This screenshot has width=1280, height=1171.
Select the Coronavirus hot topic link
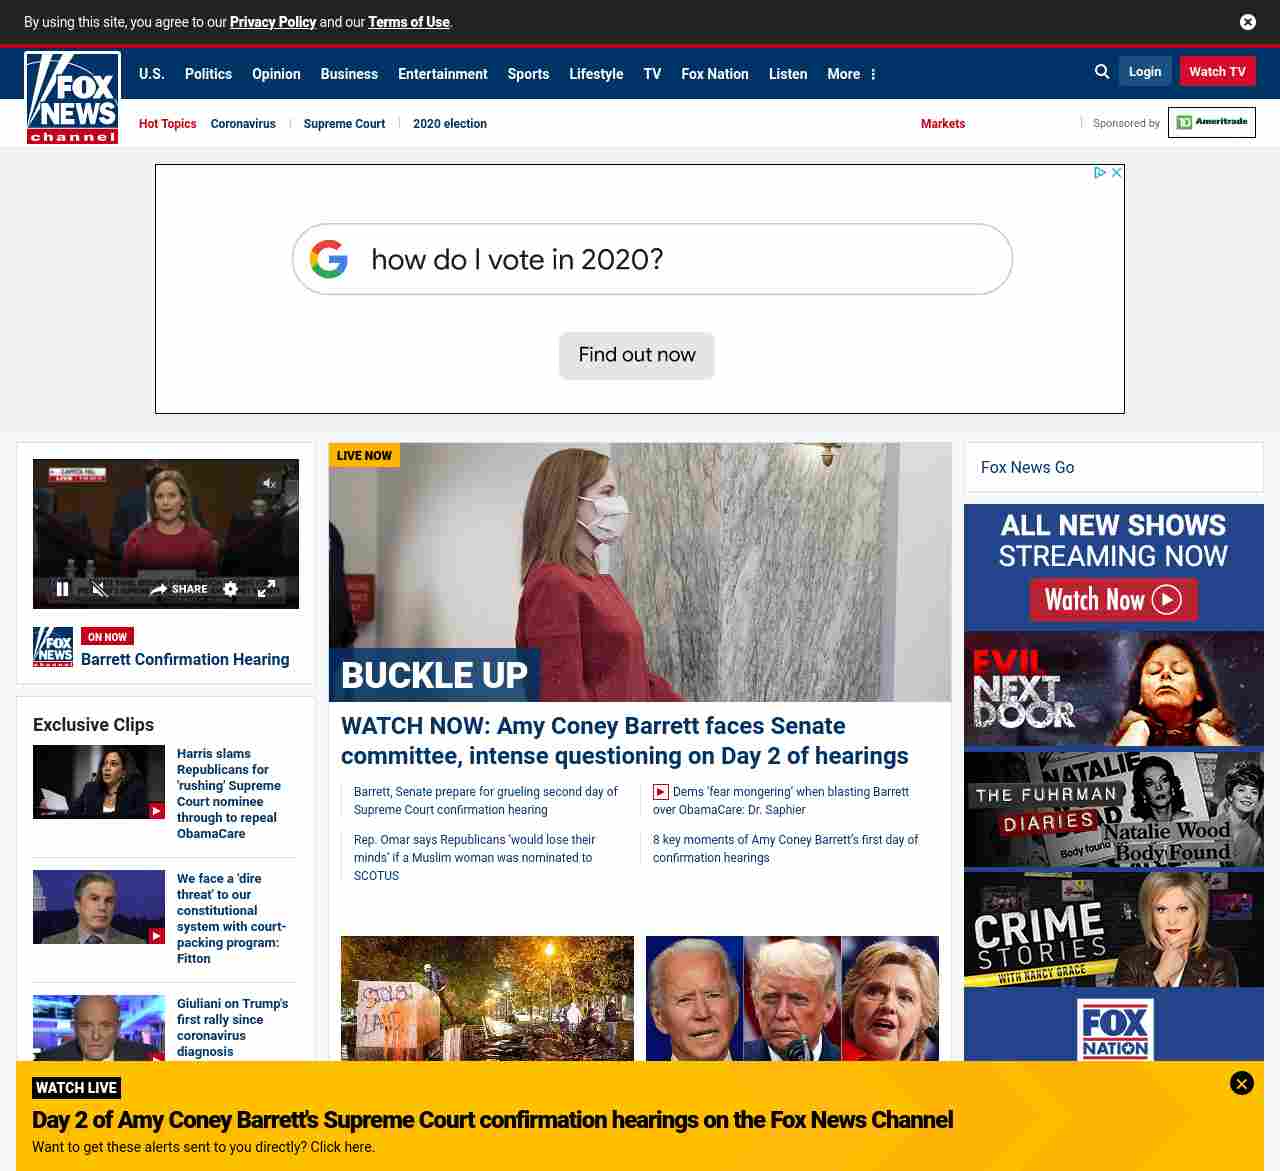[243, 124]
